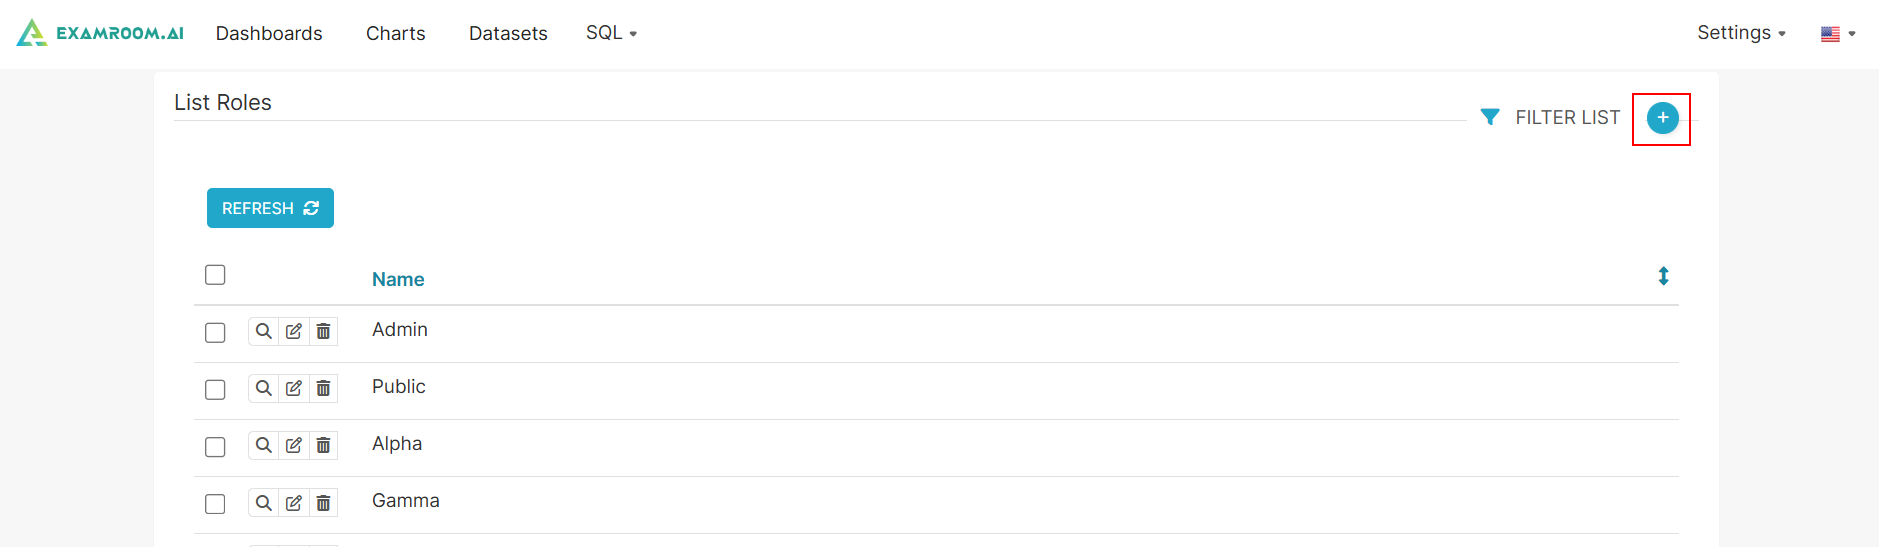This screenshot has width=1879, height=547.
Task: Edit the Gamma role record
Action: point(293,502)
